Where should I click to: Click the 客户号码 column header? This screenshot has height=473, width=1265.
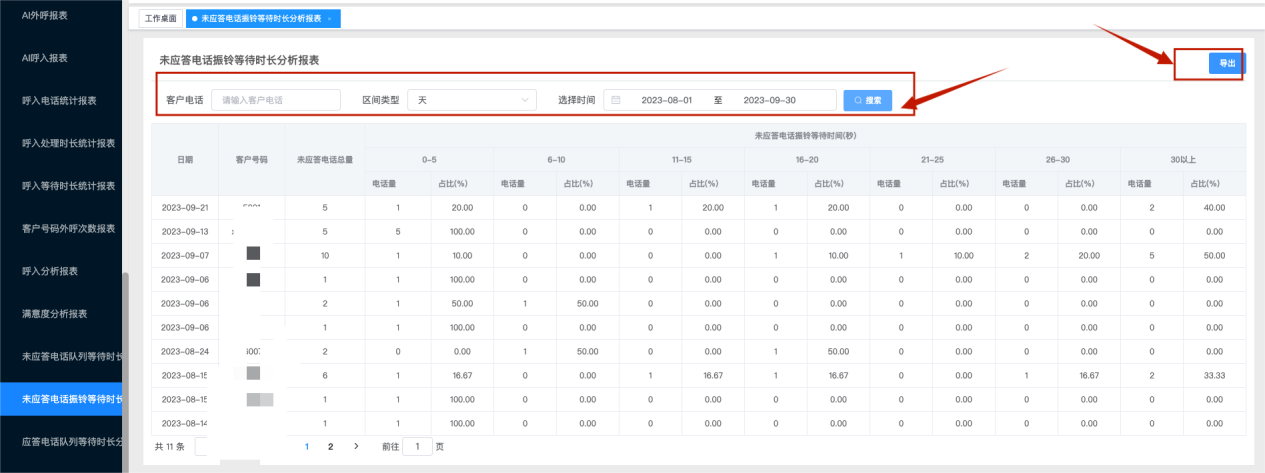(251, 160)
